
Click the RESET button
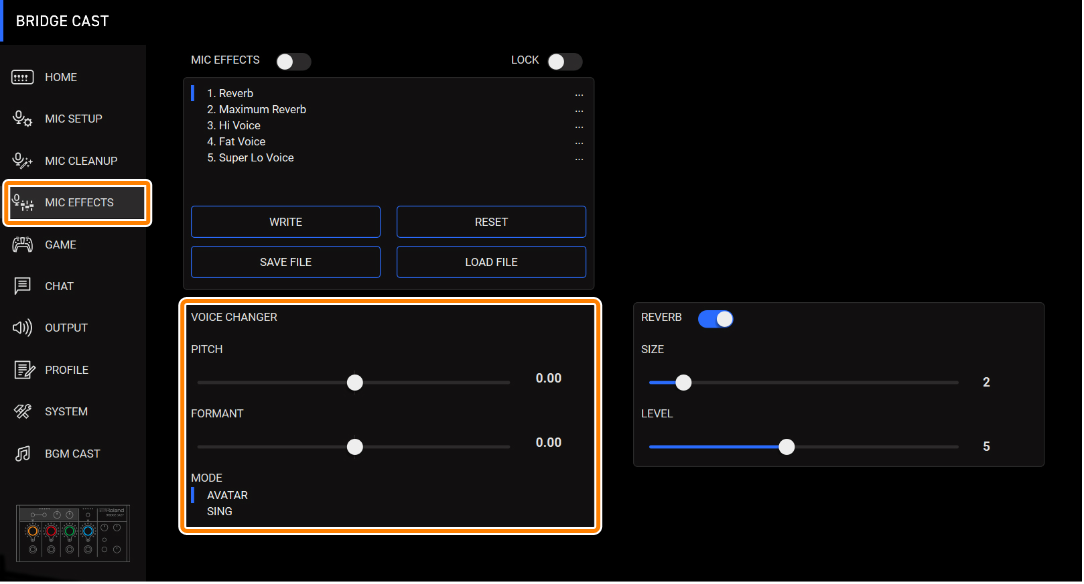tap(491, 222)
